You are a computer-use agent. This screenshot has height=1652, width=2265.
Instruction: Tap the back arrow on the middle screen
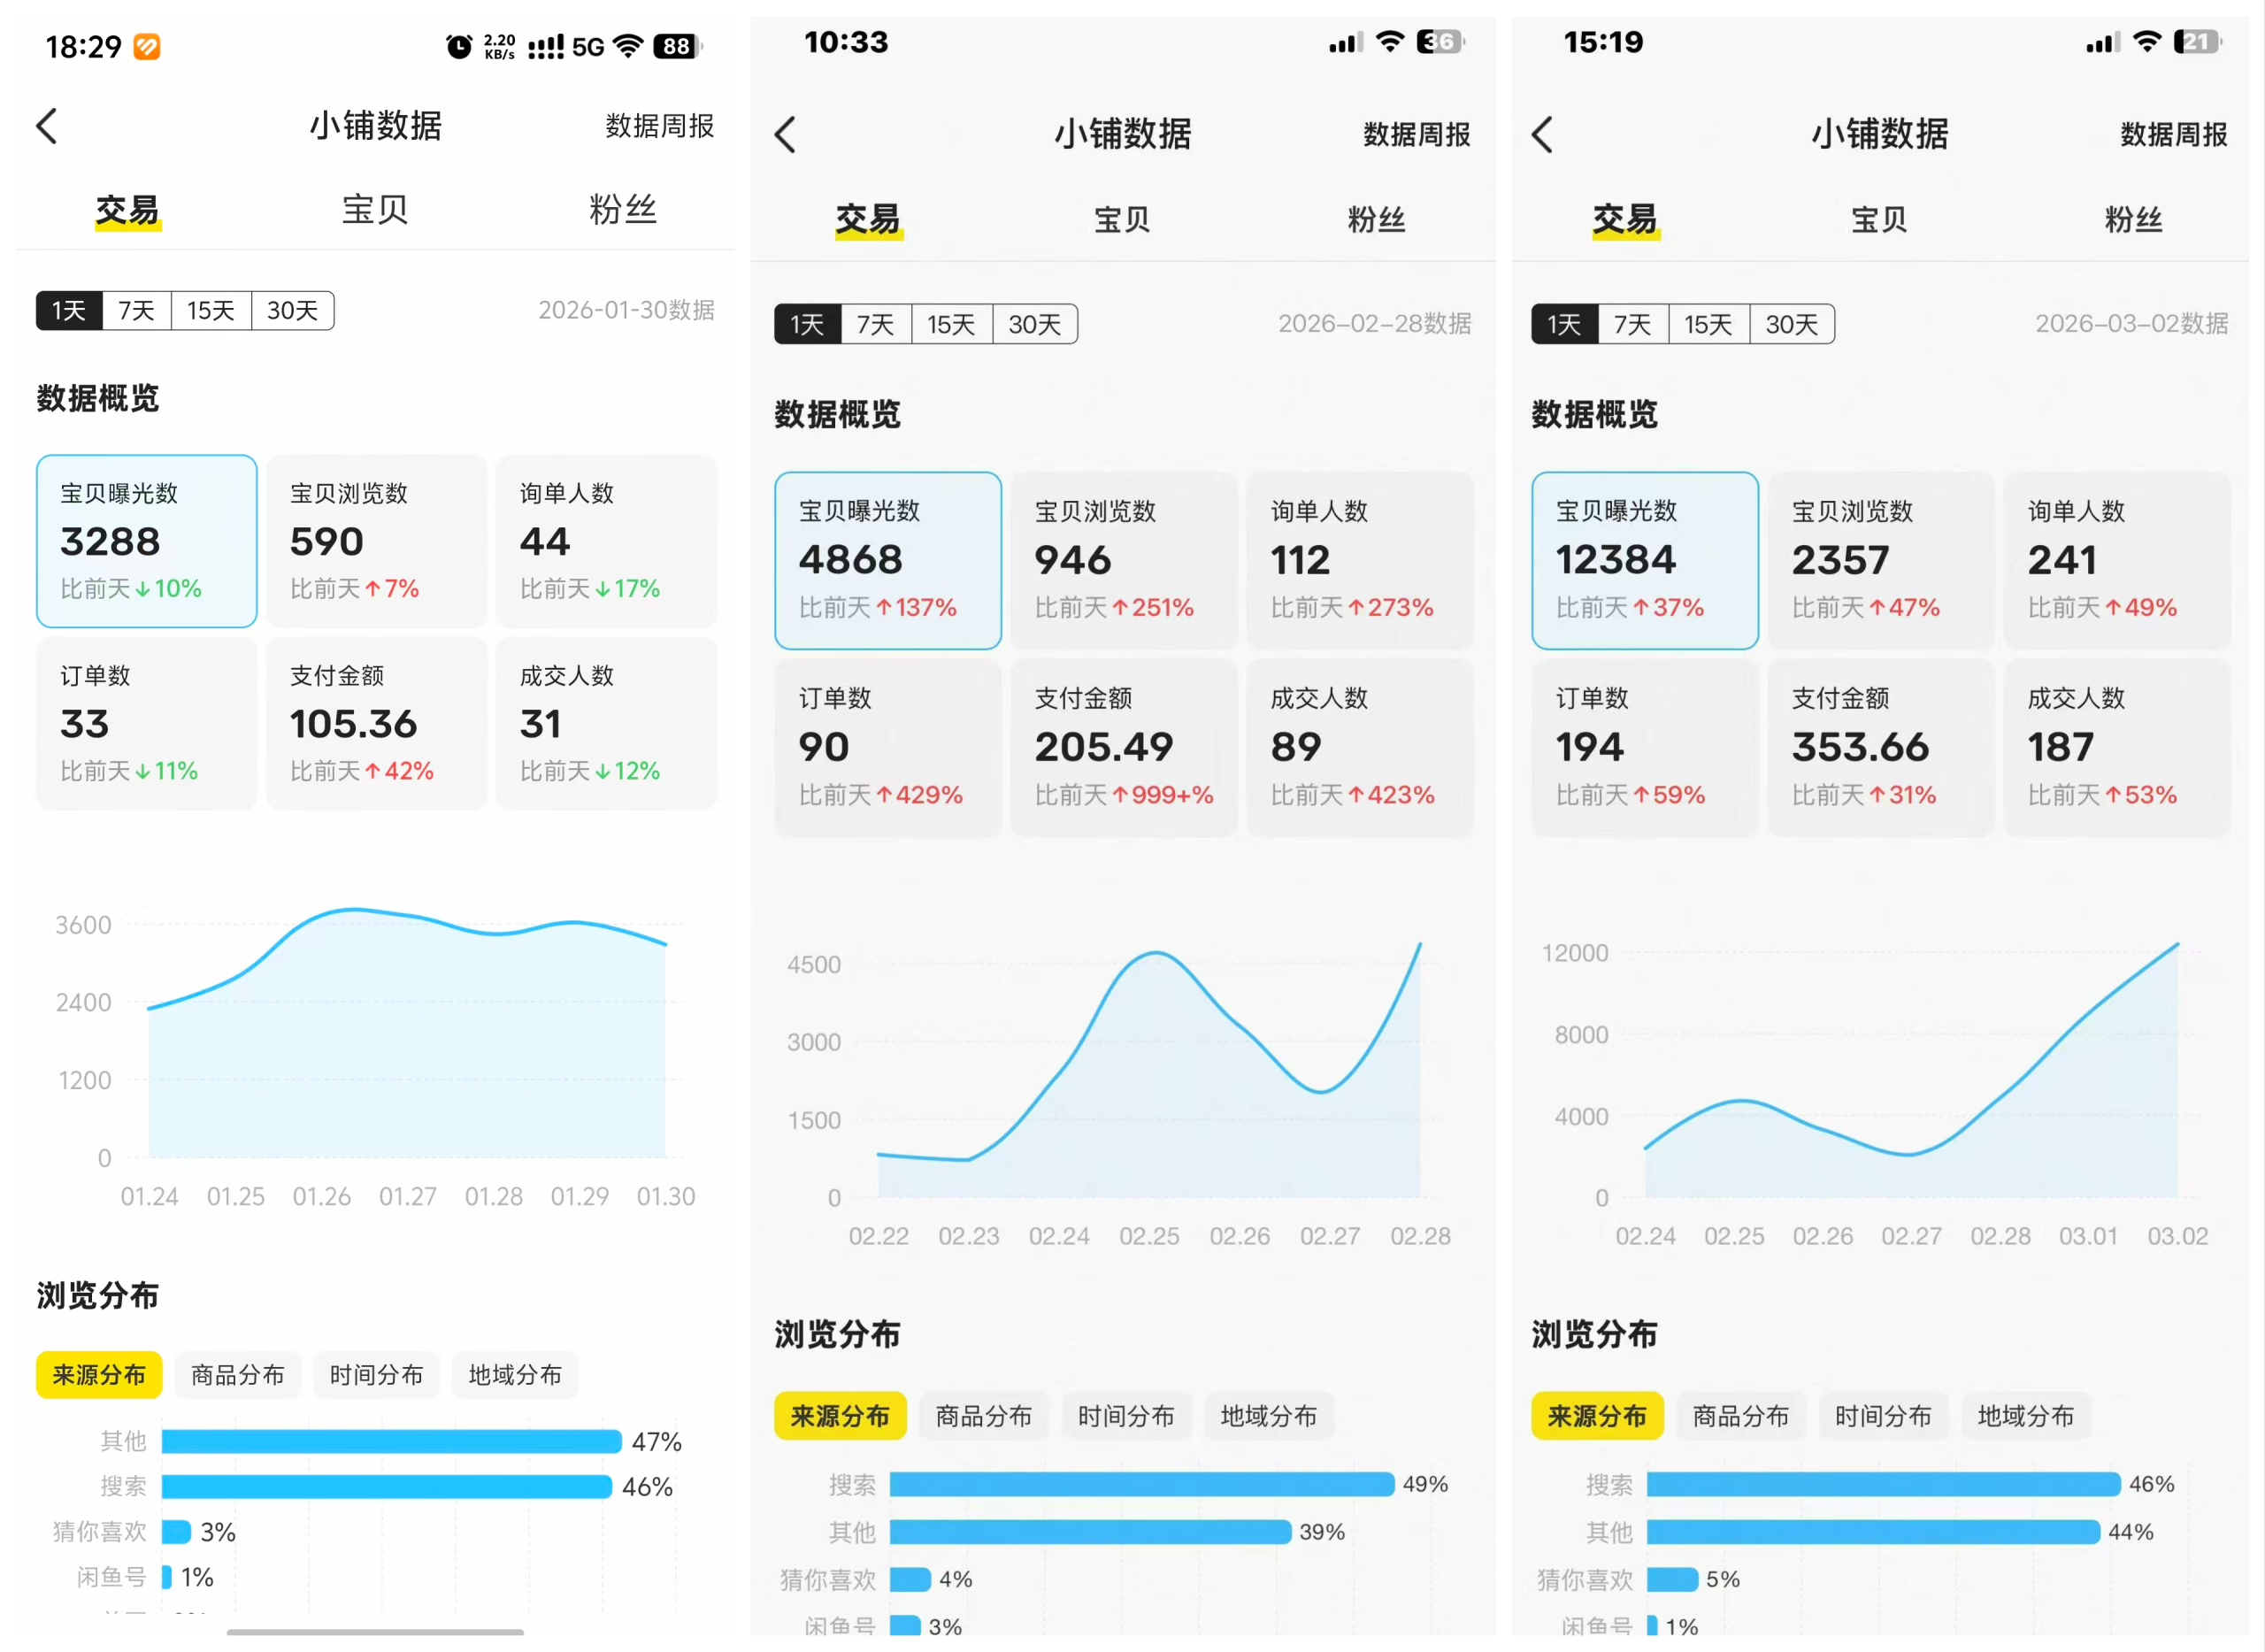click(x=786, y=133)
